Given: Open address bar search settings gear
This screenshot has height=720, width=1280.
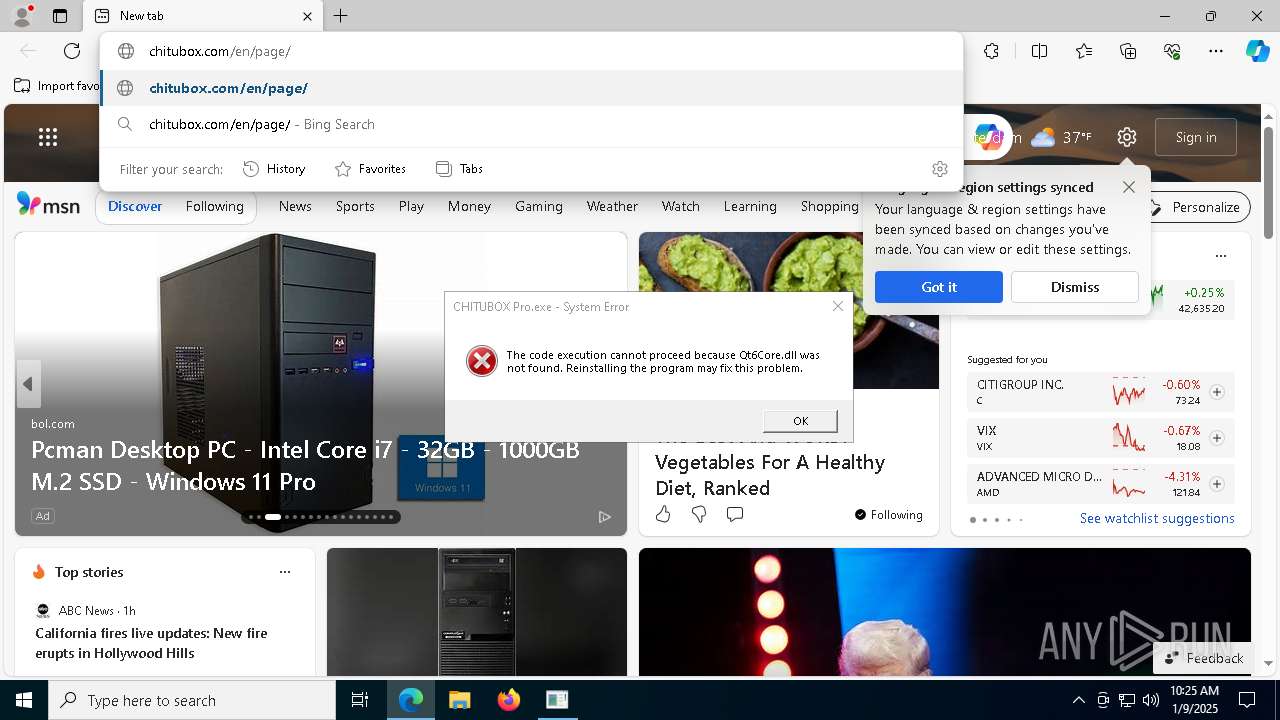Looking at the screenshot, I should coord(940,169).
